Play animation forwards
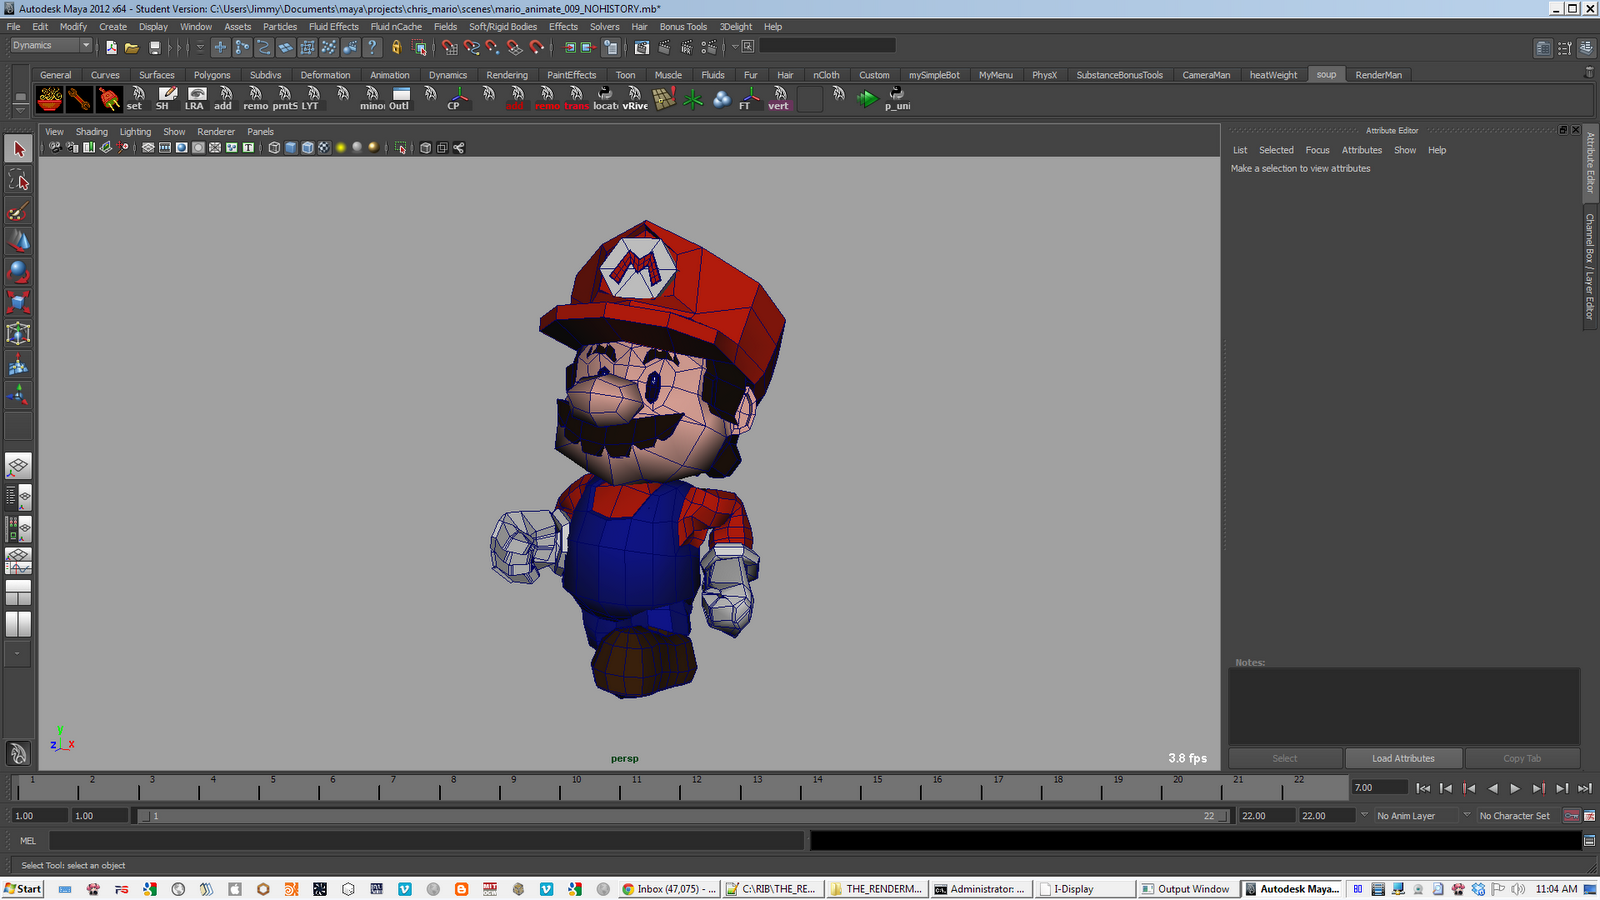Screen dimensions: 1600x900 (1515, 788)
